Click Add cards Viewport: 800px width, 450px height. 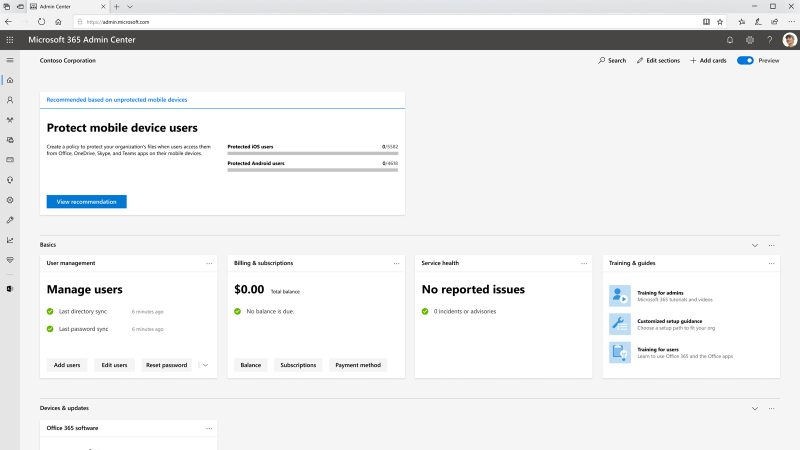pos(708,60)
